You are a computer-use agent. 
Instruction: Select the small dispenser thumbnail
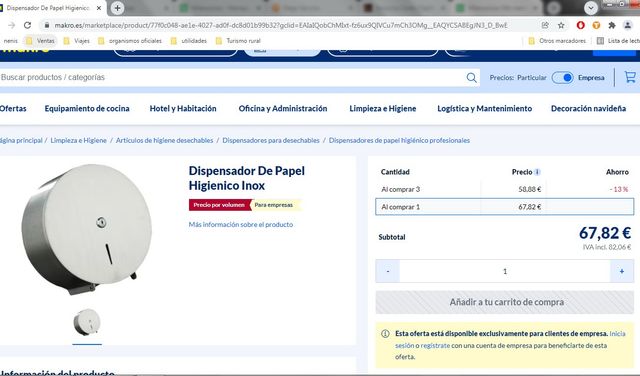click(87, 322)
